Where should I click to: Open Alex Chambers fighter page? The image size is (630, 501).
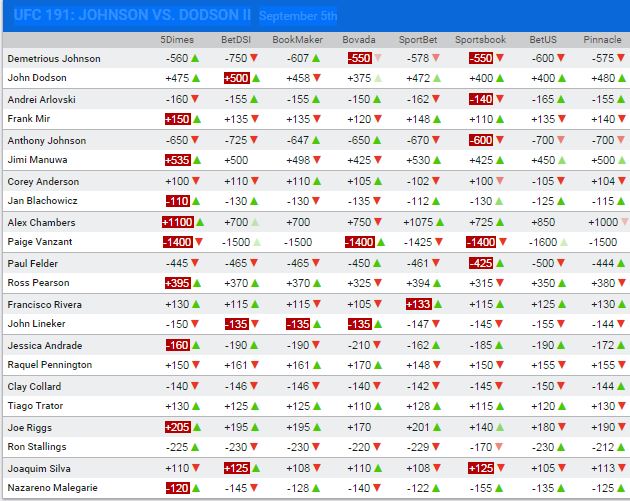tap(41, 223)
